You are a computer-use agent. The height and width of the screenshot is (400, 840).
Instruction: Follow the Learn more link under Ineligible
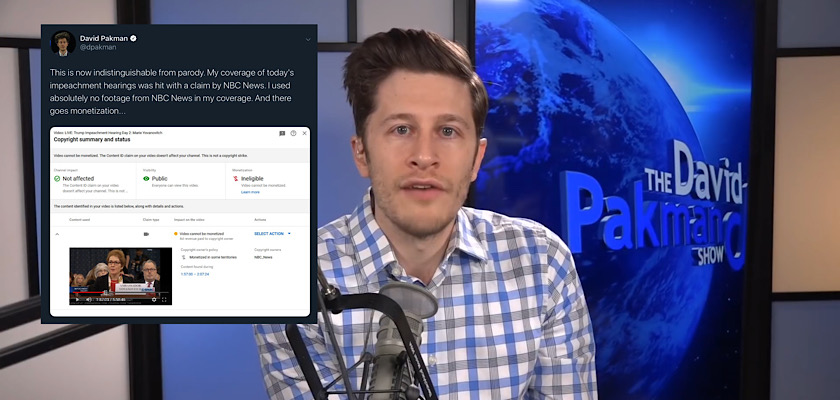tap(250, 192)
